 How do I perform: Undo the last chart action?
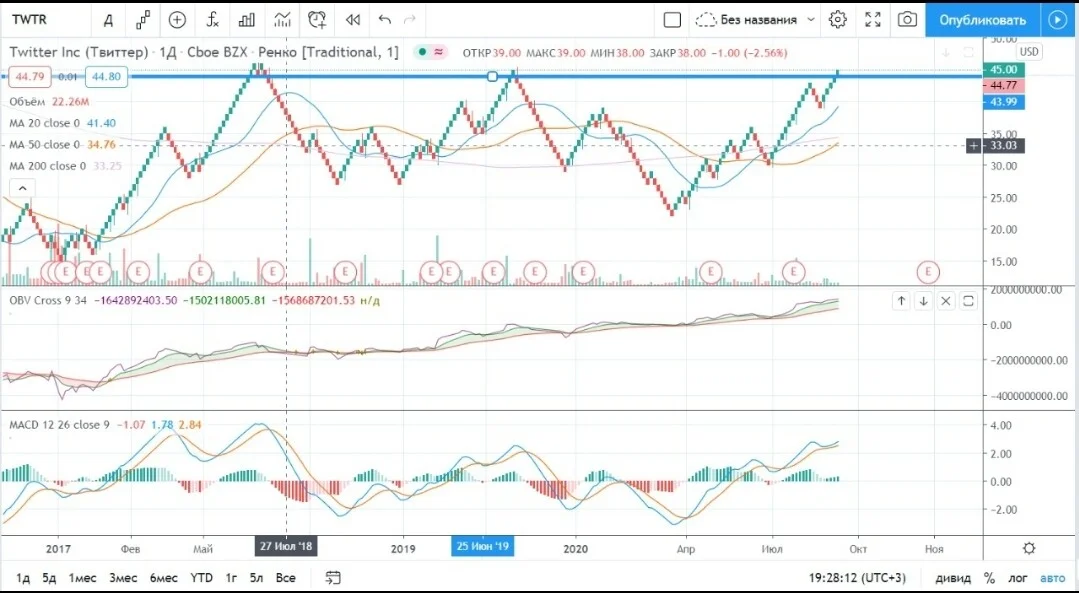[385, 20]
